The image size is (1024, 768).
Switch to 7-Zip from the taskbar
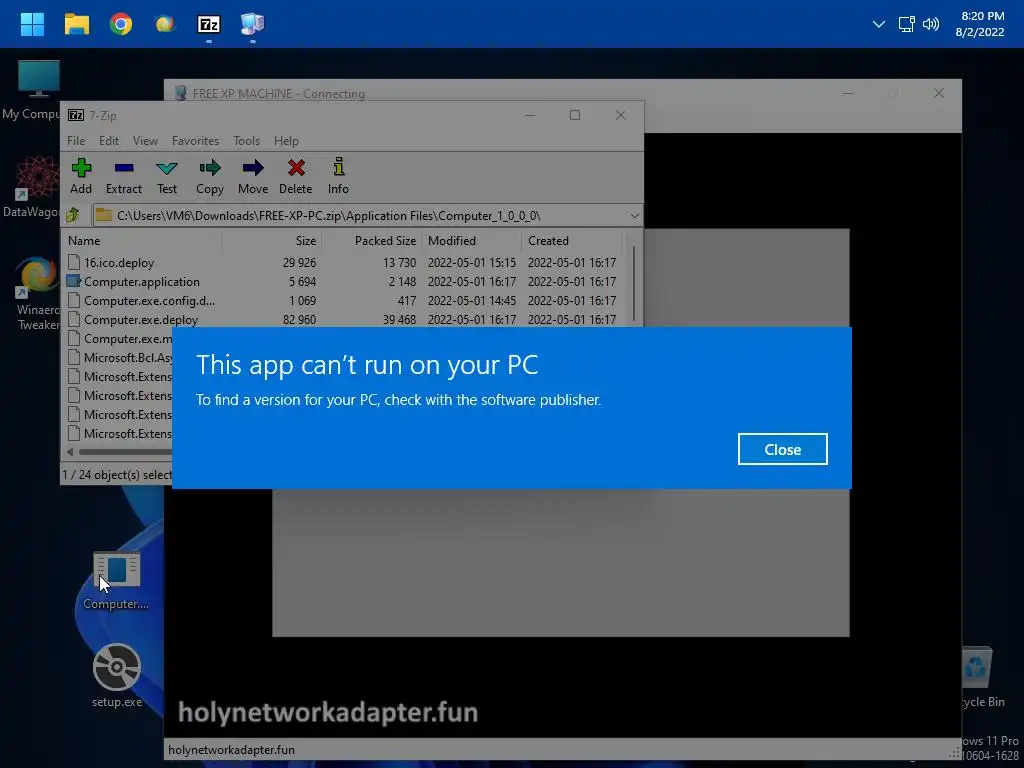[209, 24]
